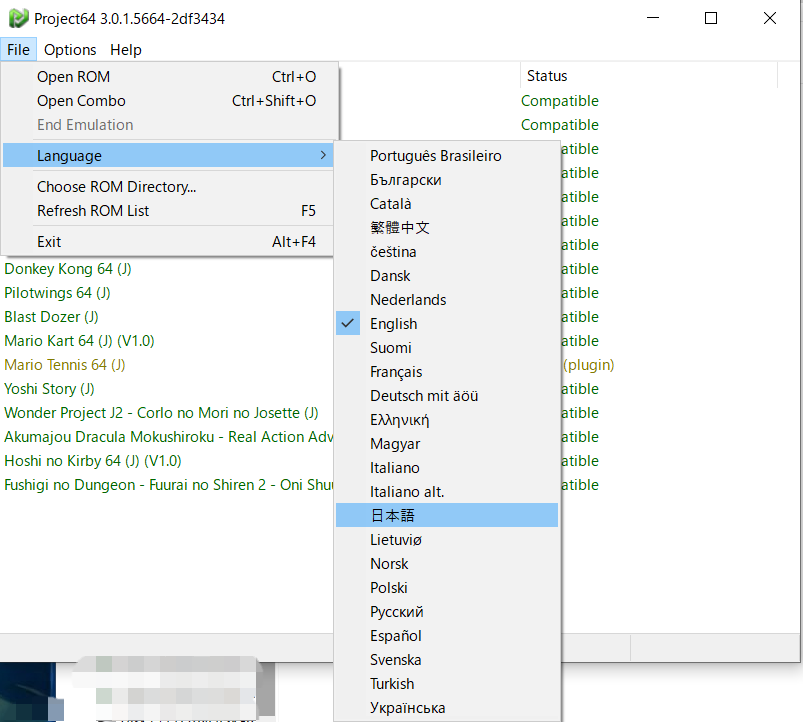803x722 pixels.
Task: Select Yoshi Story (J) ROM
Action: [x=49, y=389]
